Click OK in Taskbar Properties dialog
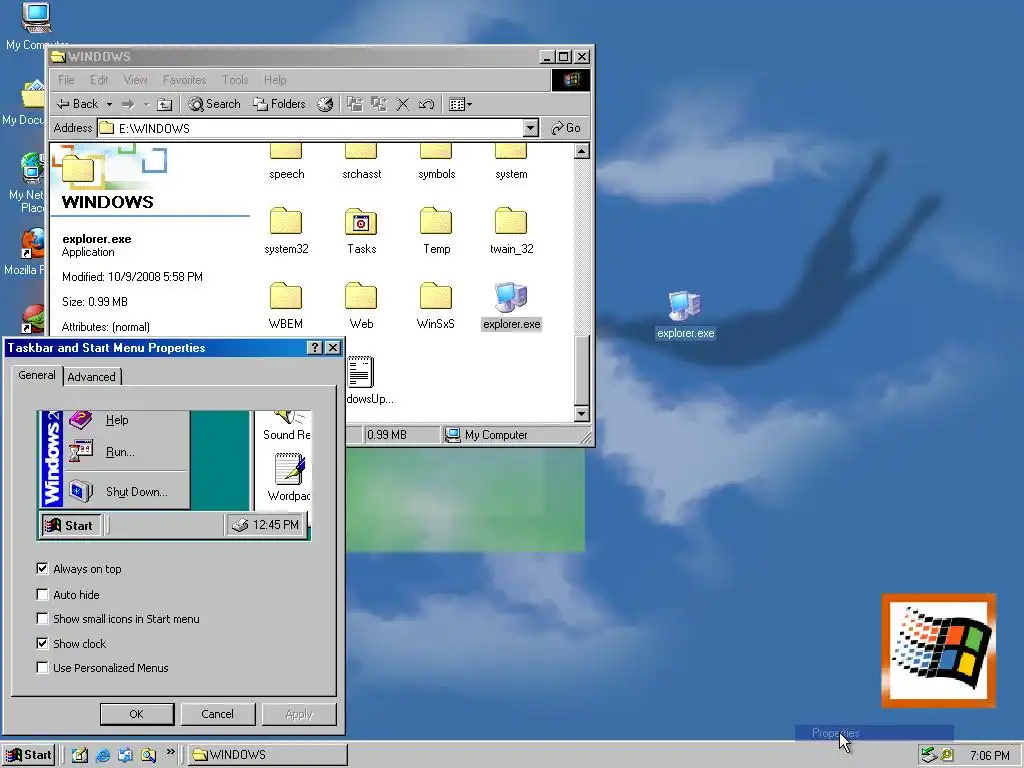The width and height of the screenshot is (1024, 768). [x=136, y=714]
